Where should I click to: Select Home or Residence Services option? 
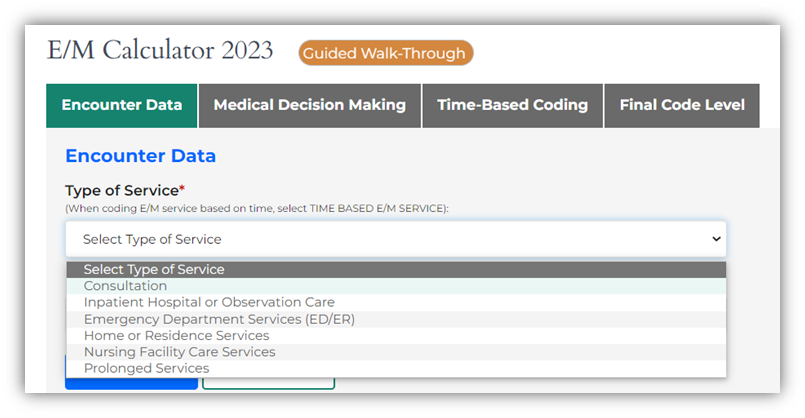coord(176,336)
